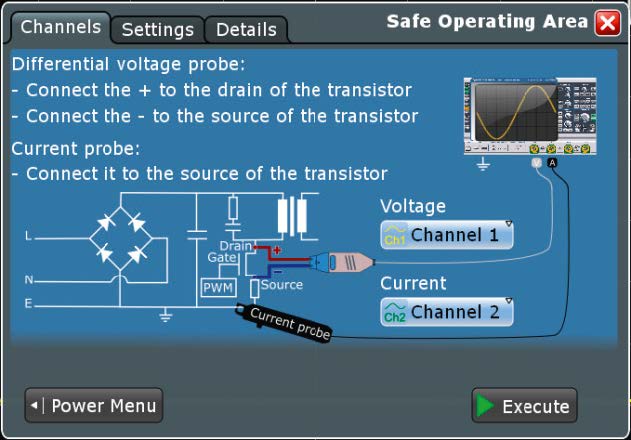Click the dropdown arrow on Channel 2
This screenshot has width=631, height=440.
(x=508, y=301)
